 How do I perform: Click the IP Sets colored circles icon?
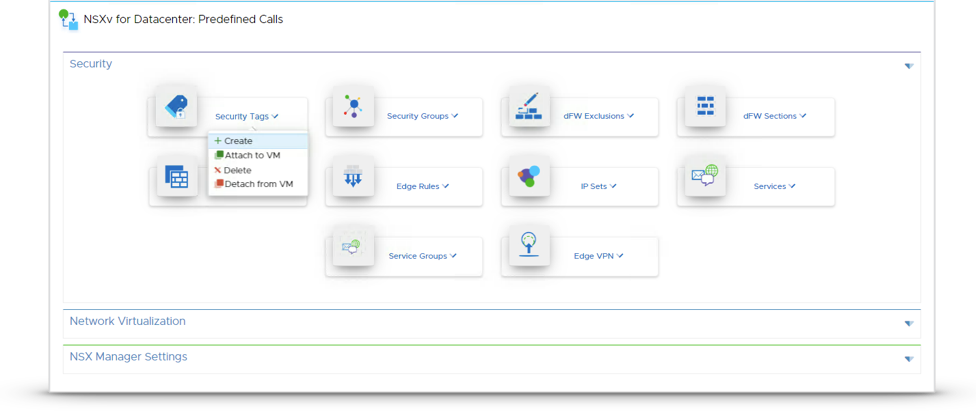tap(529, 177)
